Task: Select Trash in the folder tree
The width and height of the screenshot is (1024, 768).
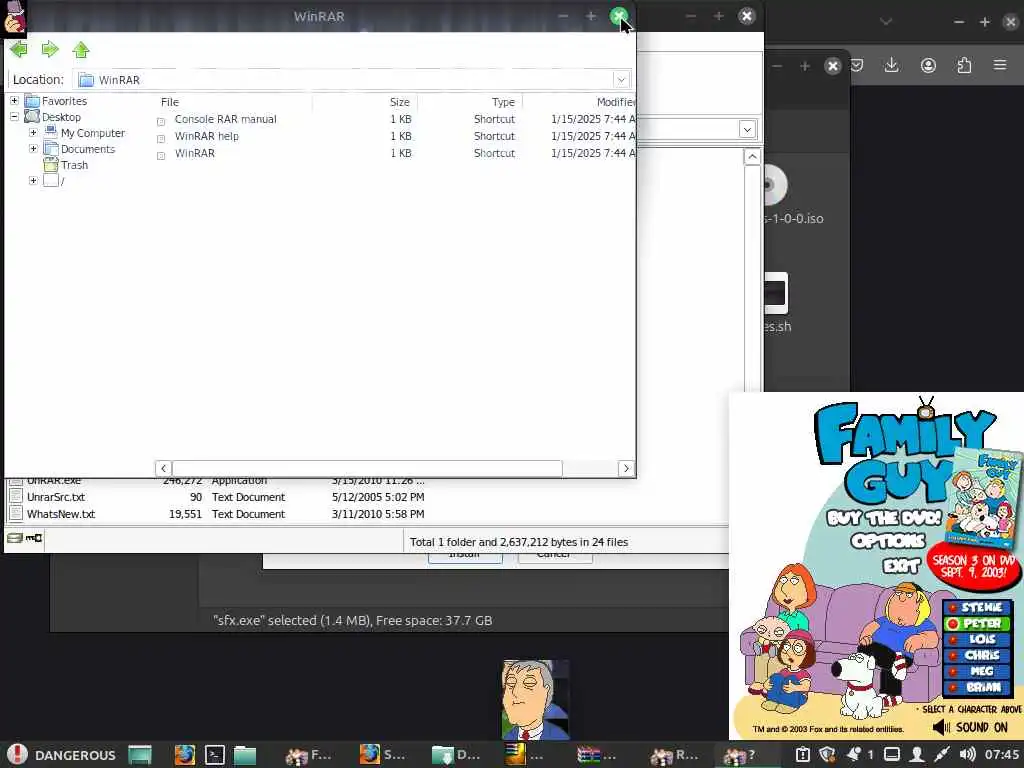Action: 74,165
